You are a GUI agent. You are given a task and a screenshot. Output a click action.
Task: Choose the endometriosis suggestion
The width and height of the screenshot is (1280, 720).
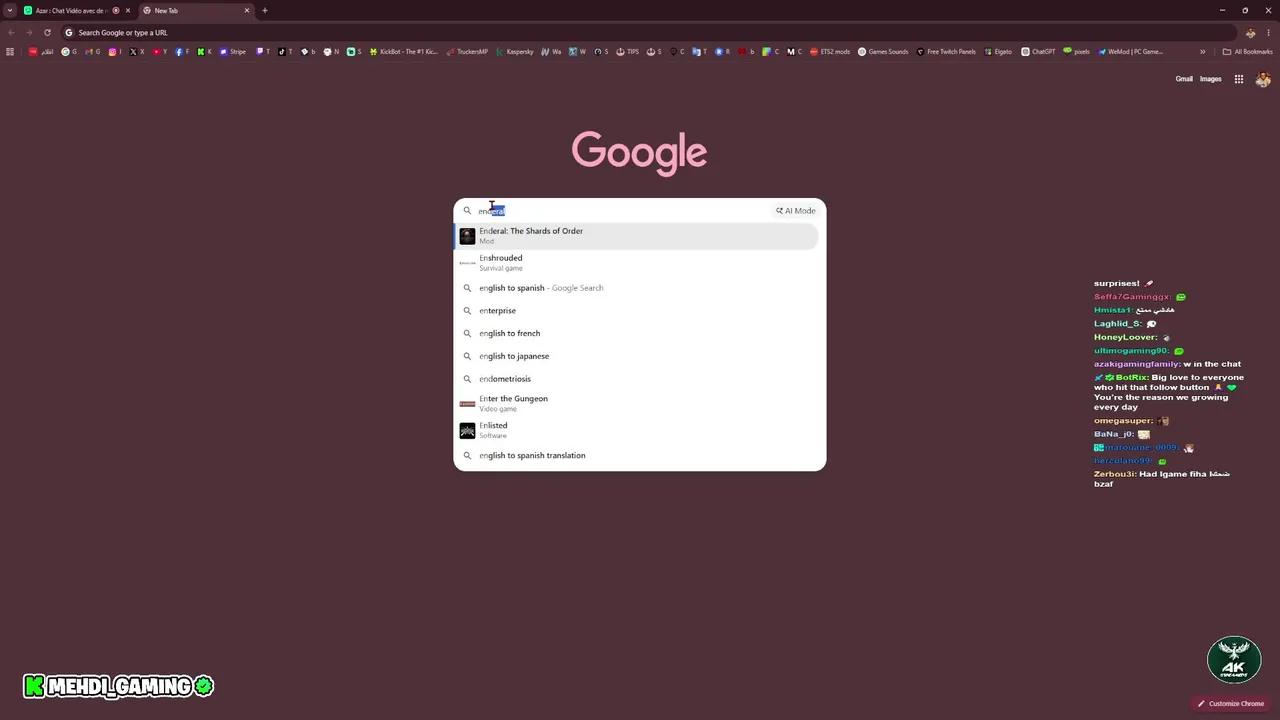[x=638, y=379]
